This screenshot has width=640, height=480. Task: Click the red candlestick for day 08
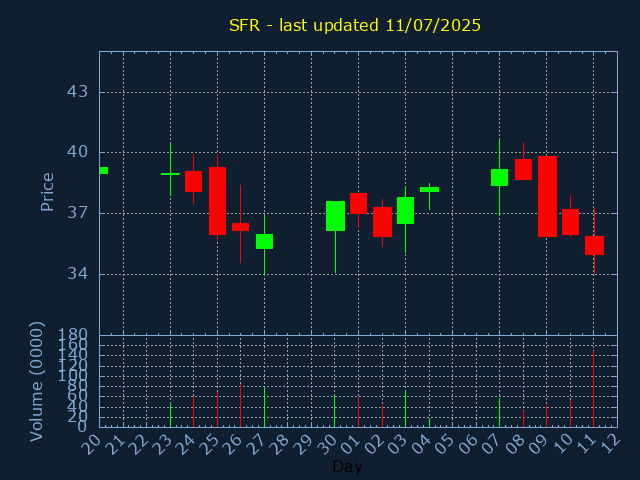523,169
